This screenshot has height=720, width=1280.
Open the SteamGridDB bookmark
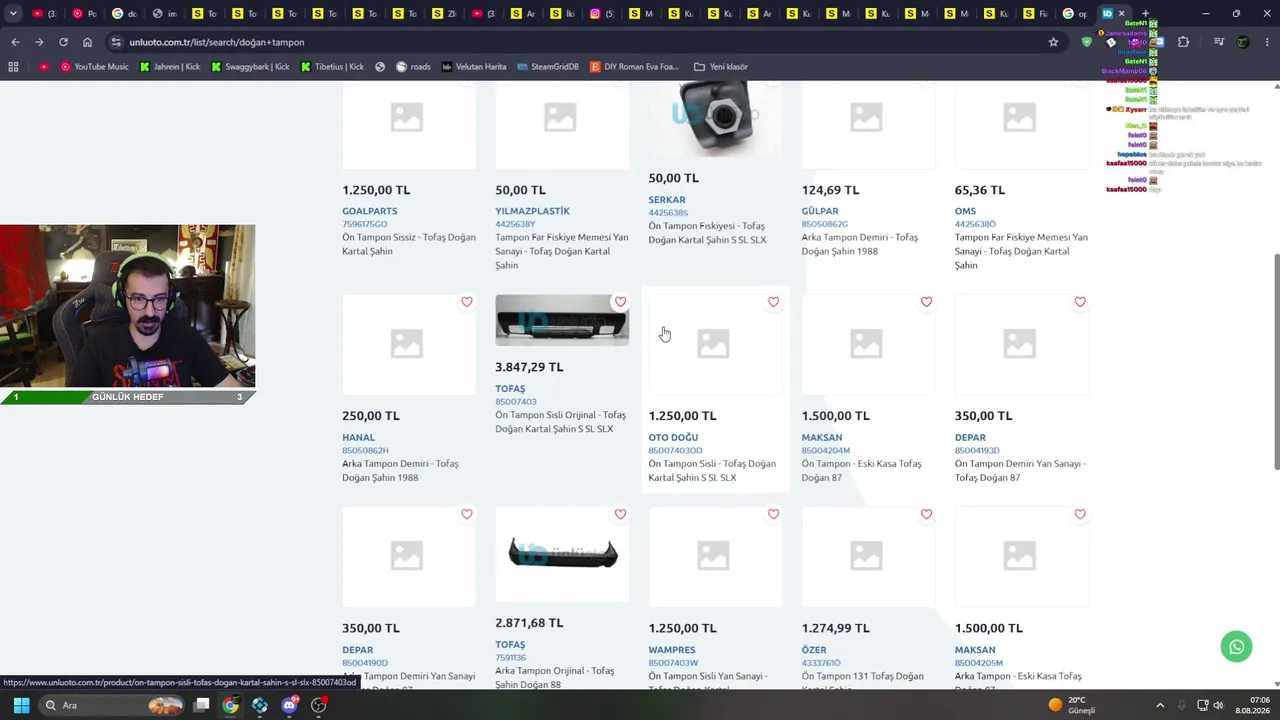[548, 67]
